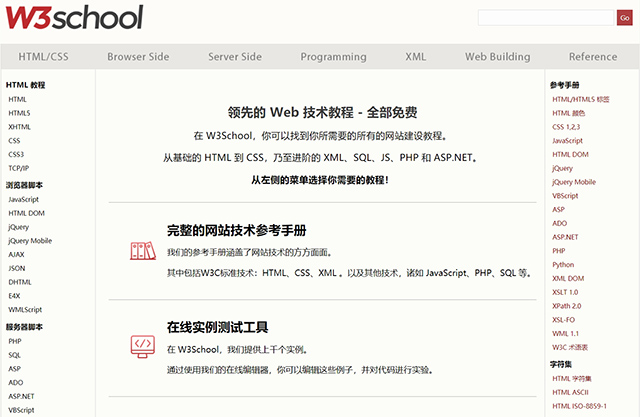The image size is (640, 417).
Task: Open the JSON tutorial link
Action: coord(17,268)
